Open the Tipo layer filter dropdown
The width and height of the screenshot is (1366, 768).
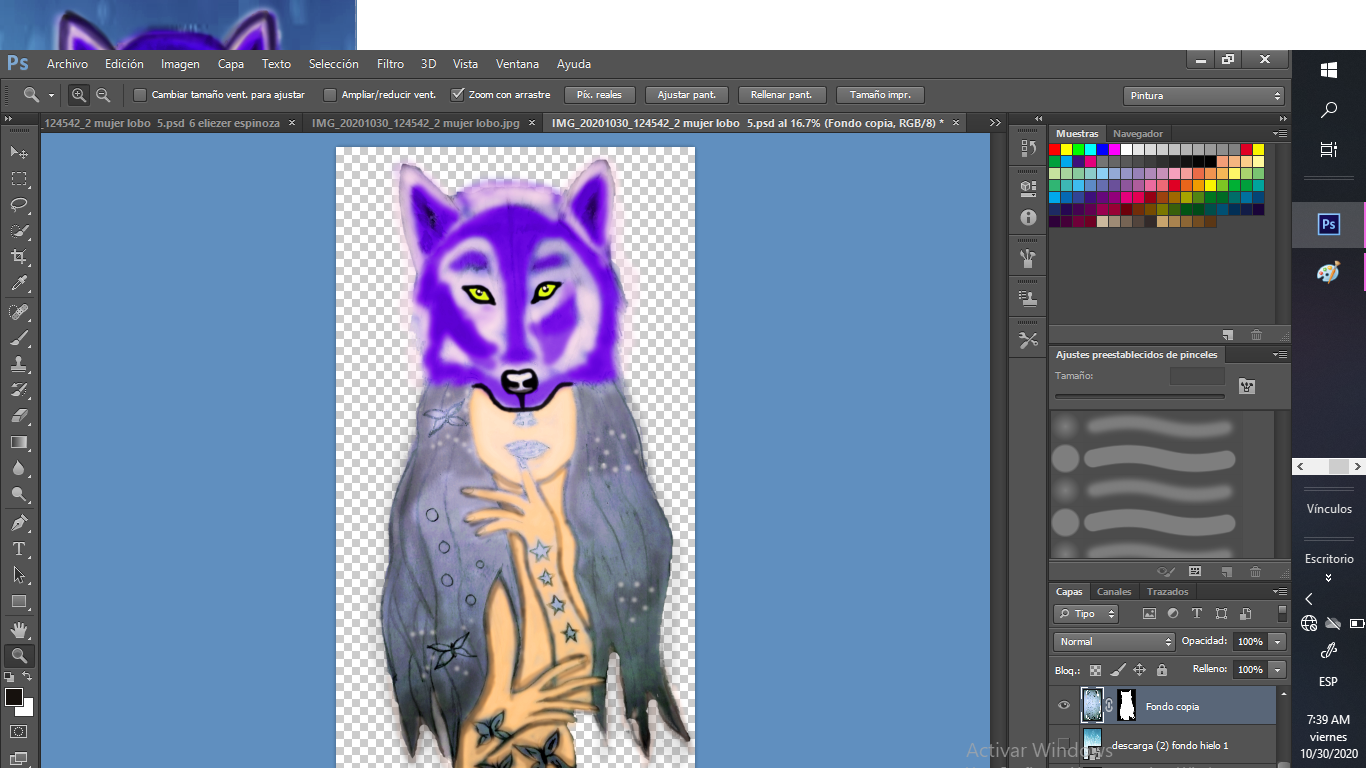coord(1087,614)
